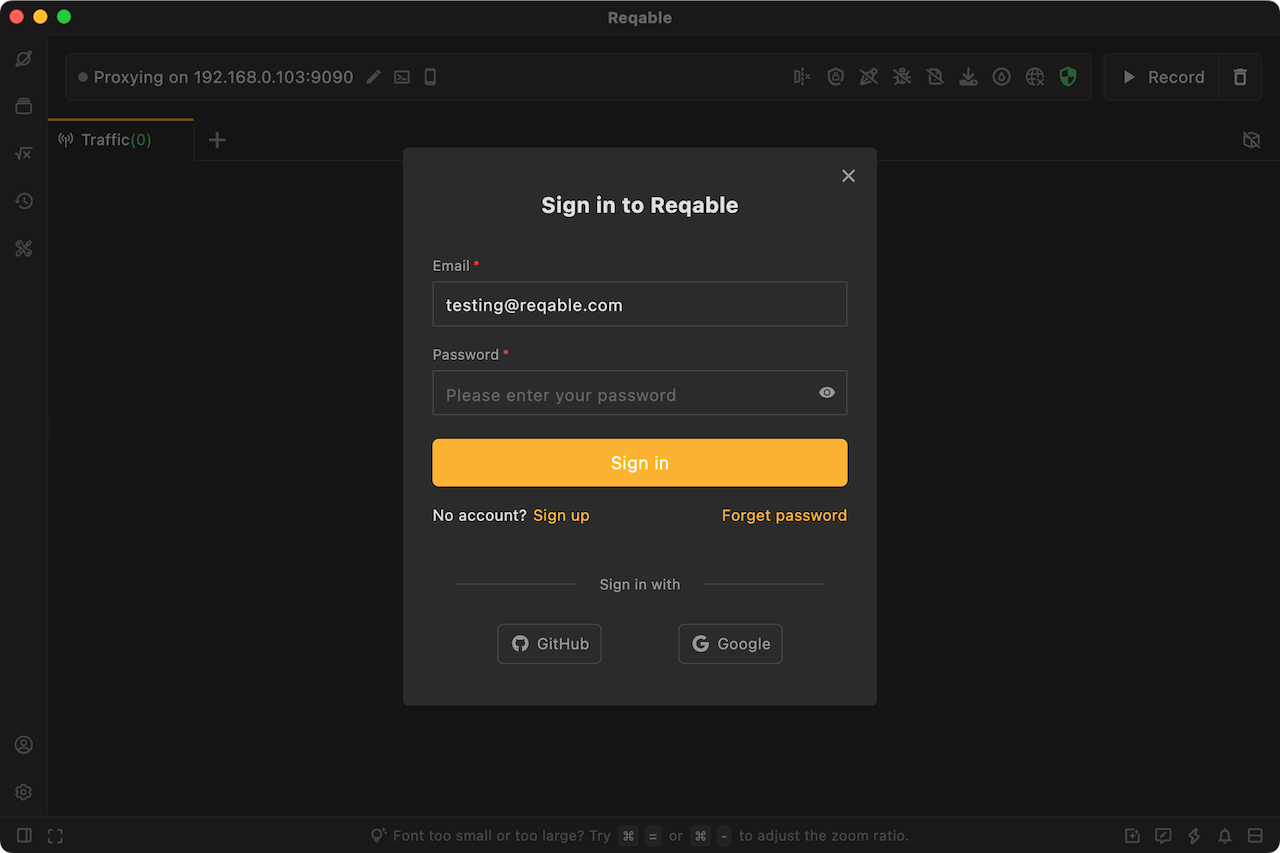Click the notifications bell icon
The image size is (1280, 853).
coord(1224,836)
